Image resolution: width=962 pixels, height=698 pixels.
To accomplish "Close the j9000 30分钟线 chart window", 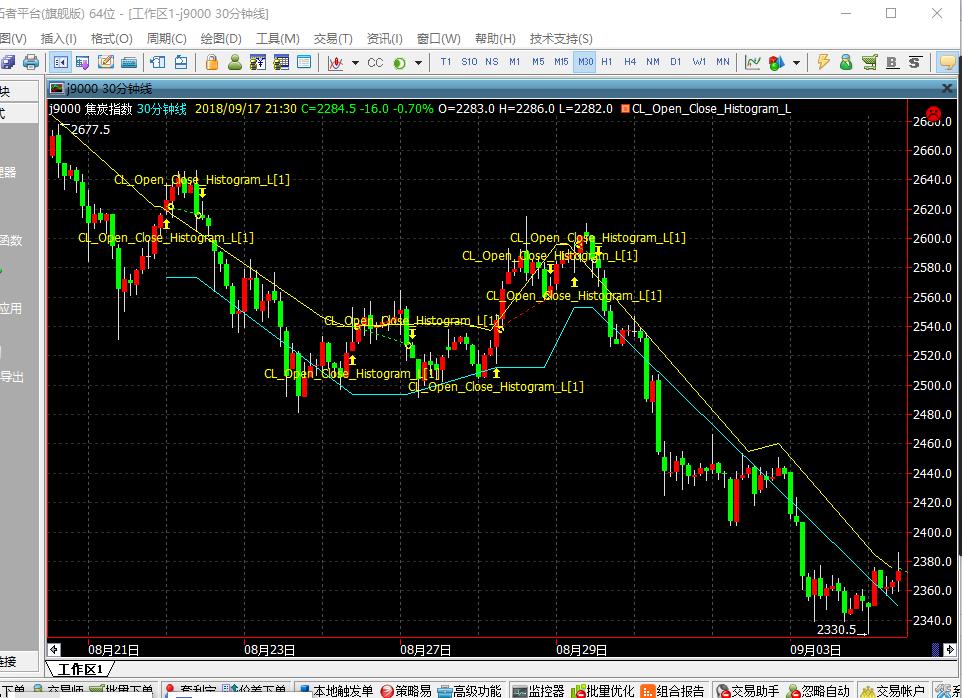I will 947,88.
